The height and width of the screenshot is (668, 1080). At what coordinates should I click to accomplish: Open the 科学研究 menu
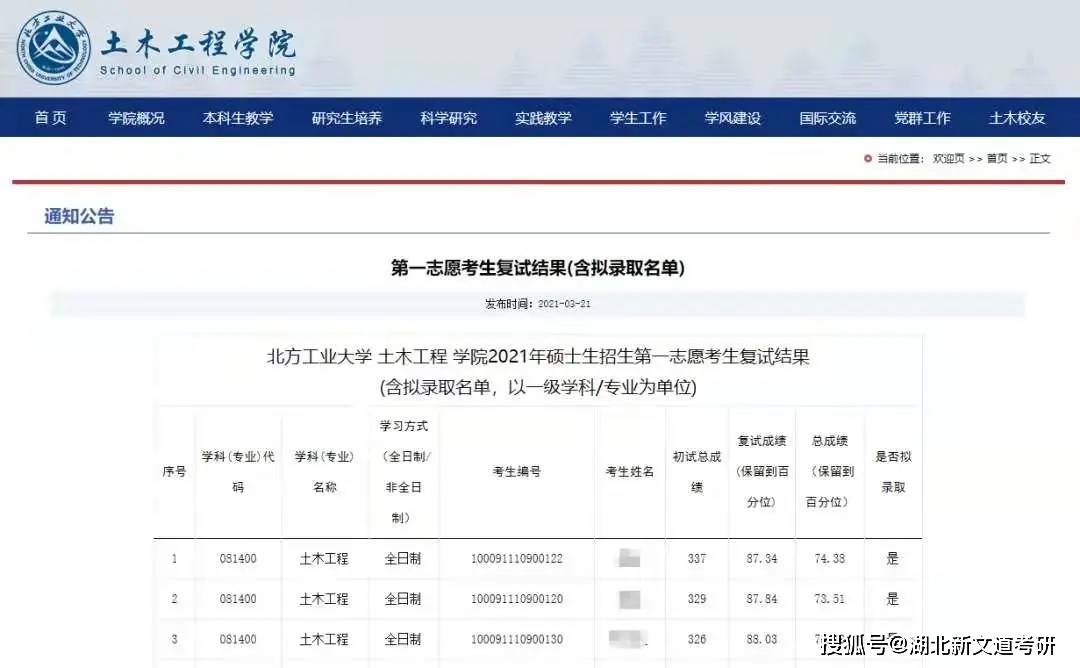click(x=449, y=118)
